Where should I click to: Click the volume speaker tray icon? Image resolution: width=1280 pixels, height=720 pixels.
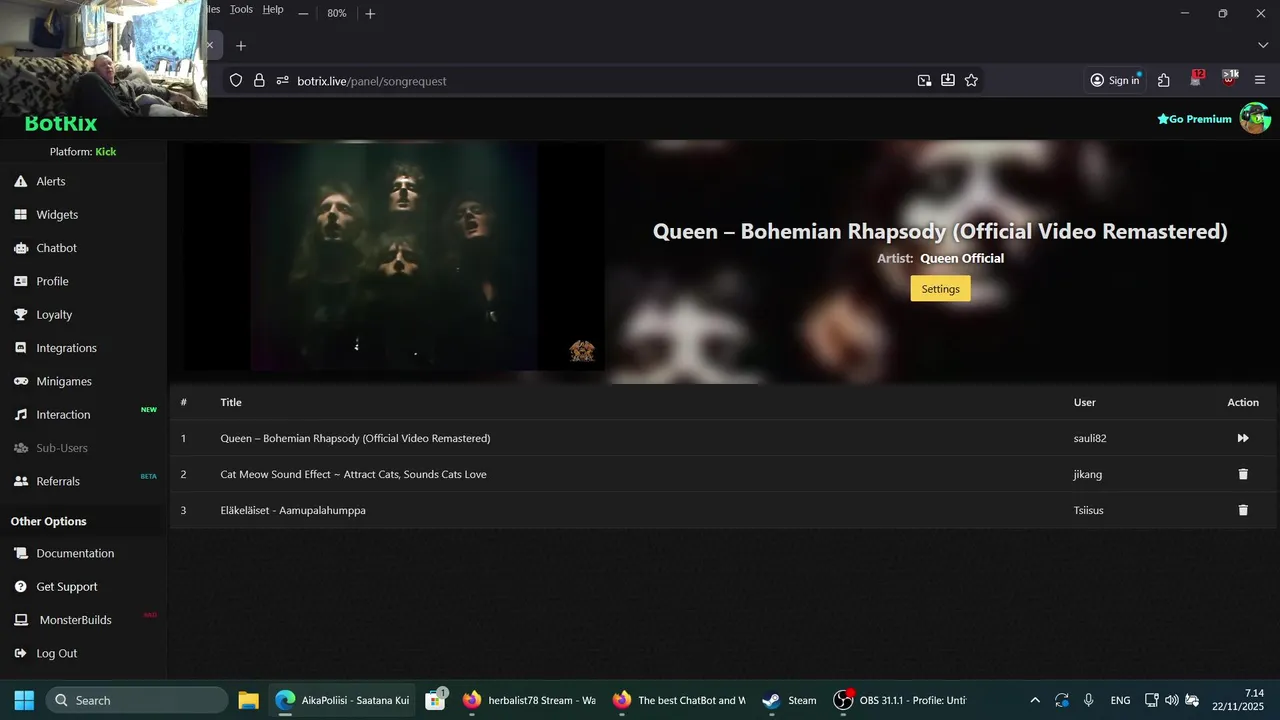tap(1171, 700)
